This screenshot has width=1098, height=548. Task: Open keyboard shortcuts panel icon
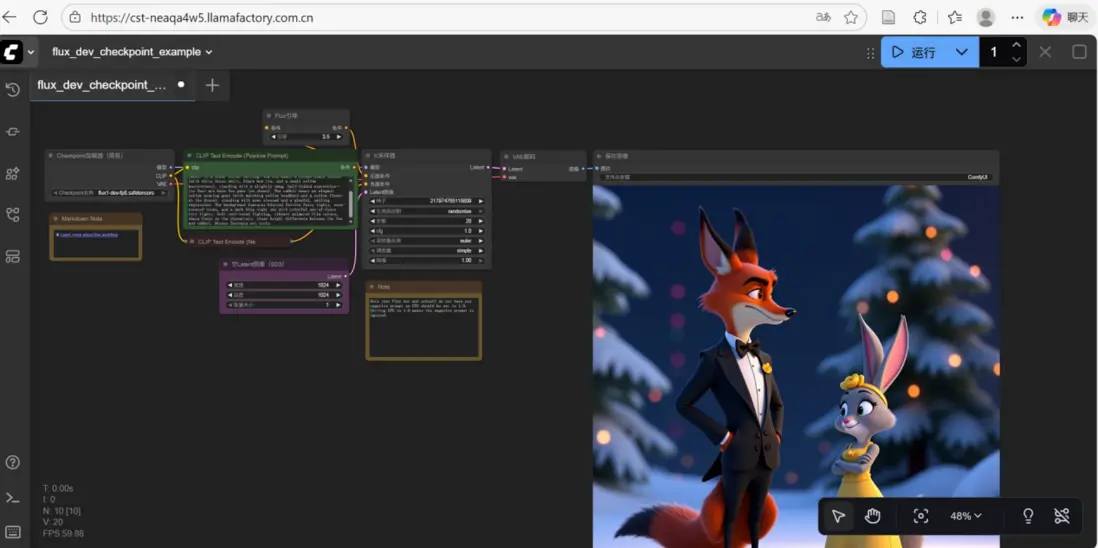(x=13, y=532)
